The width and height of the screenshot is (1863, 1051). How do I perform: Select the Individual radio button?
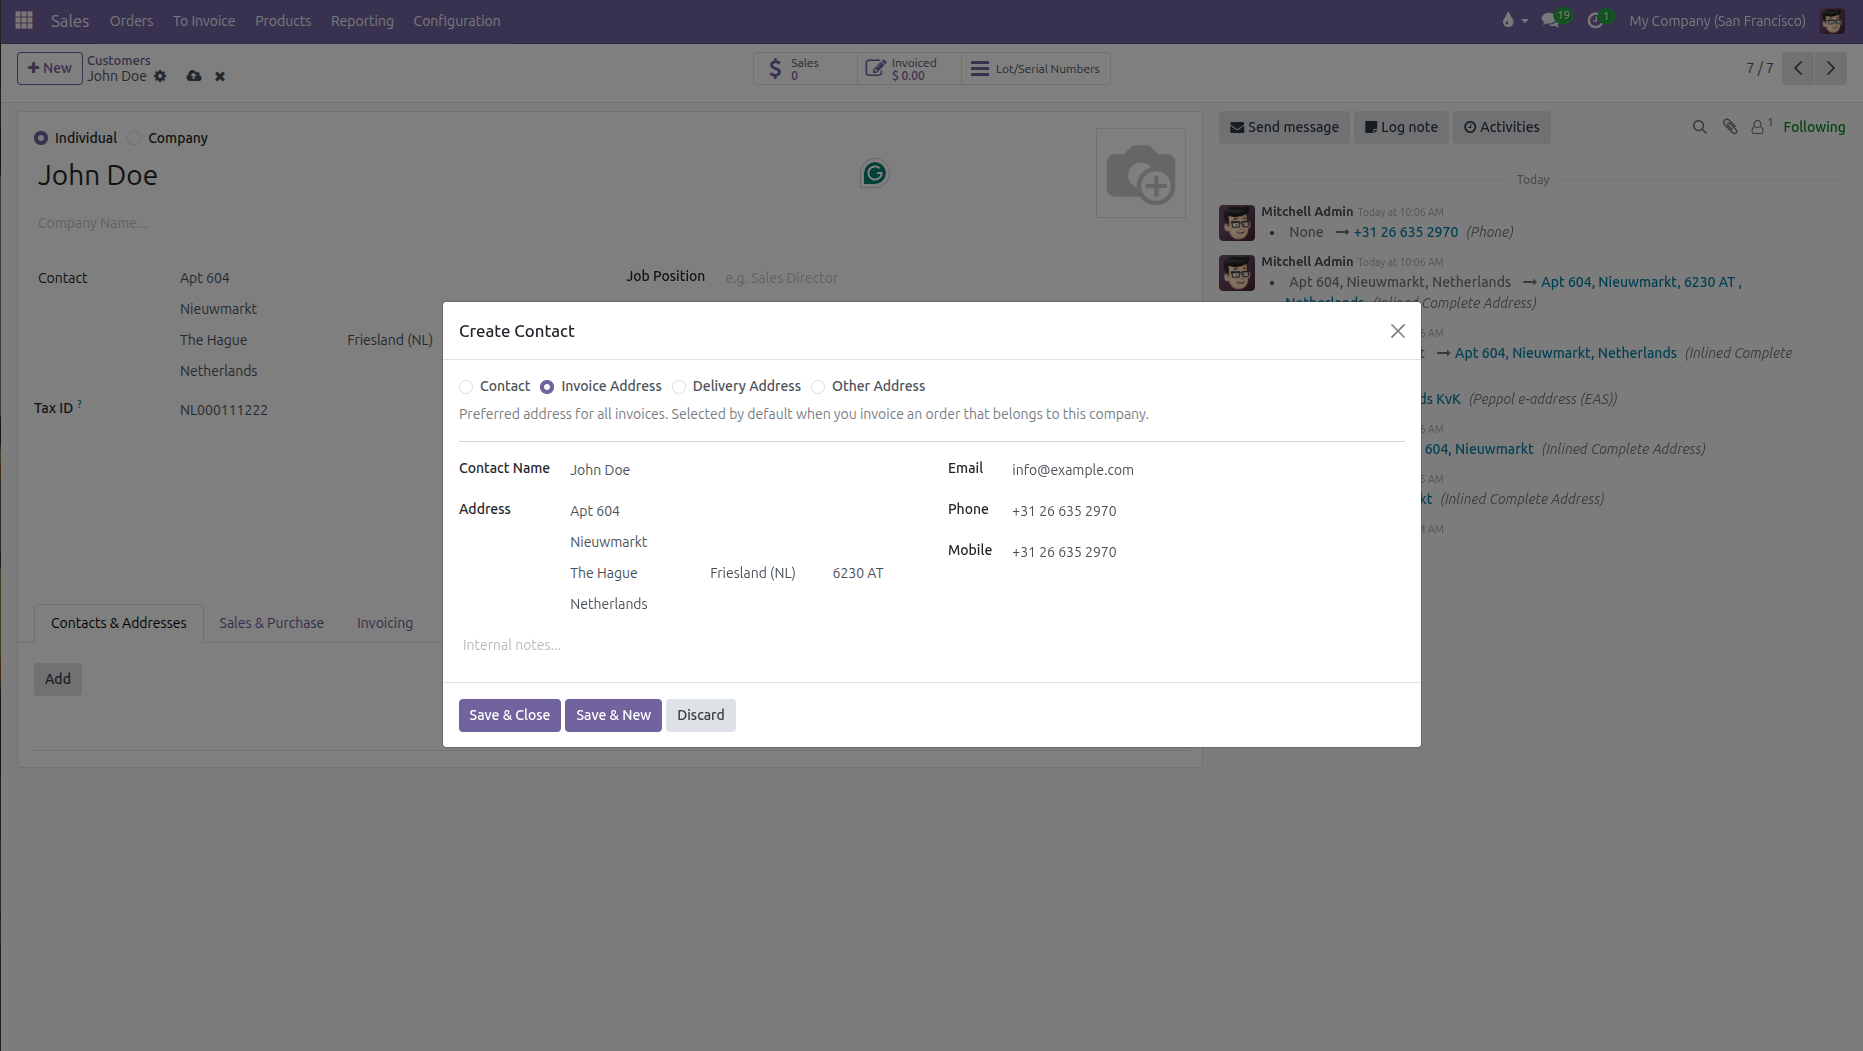click(41, 138)
